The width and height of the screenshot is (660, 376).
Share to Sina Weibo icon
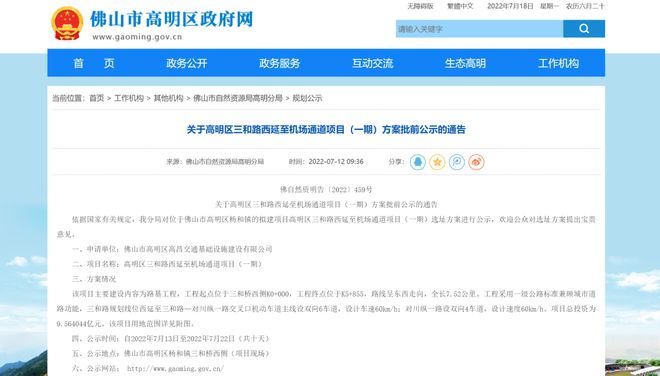tap(476, 162)
